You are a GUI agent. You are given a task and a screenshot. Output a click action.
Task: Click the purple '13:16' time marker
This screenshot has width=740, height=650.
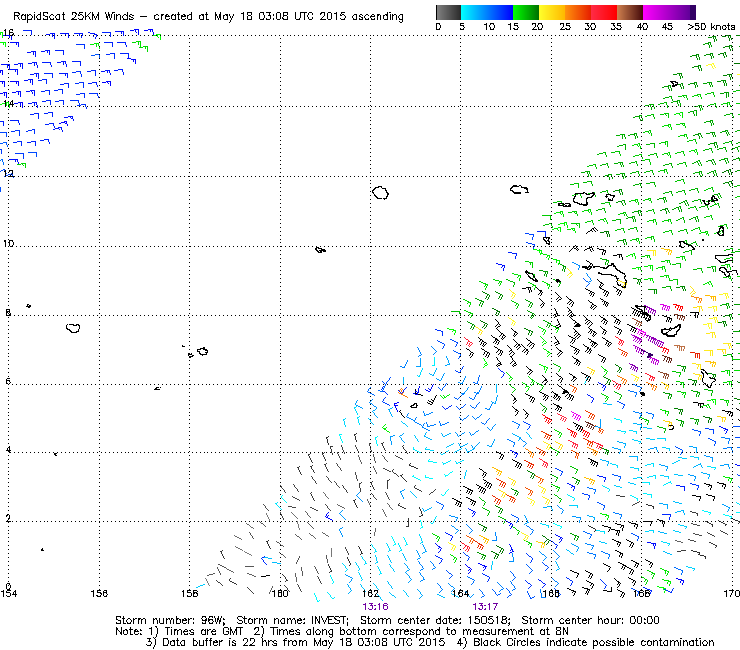(x=375, y=607)
